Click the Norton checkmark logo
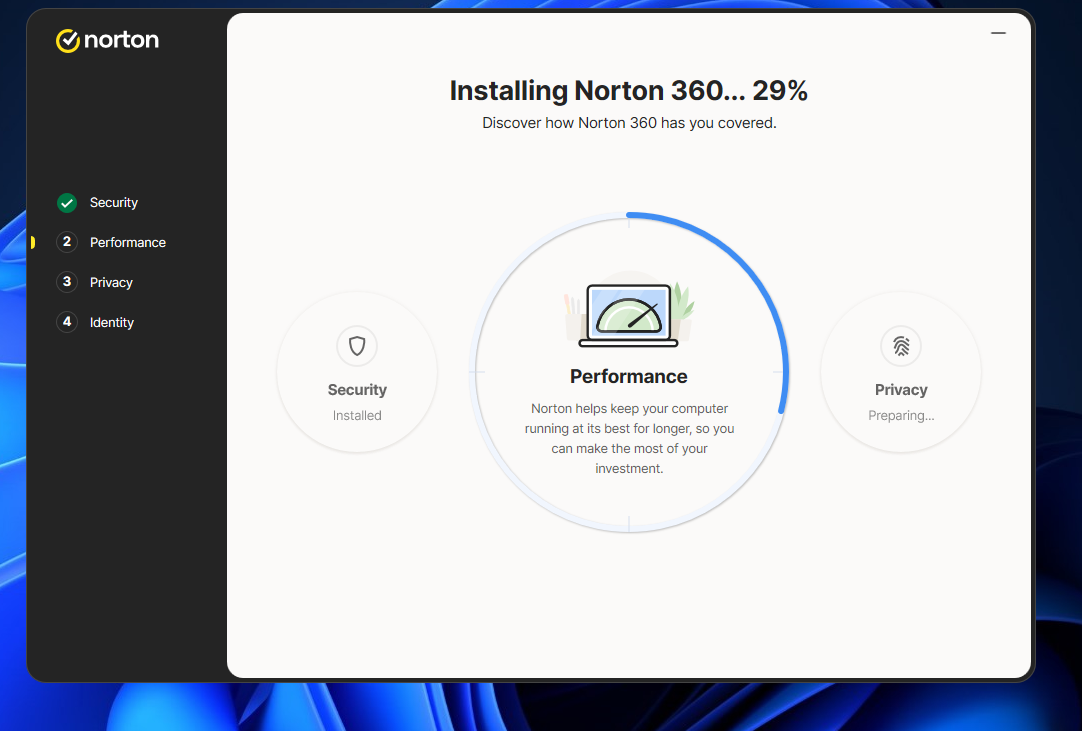The height and width of the screenshot is (731, 1082). click(68, 41)
